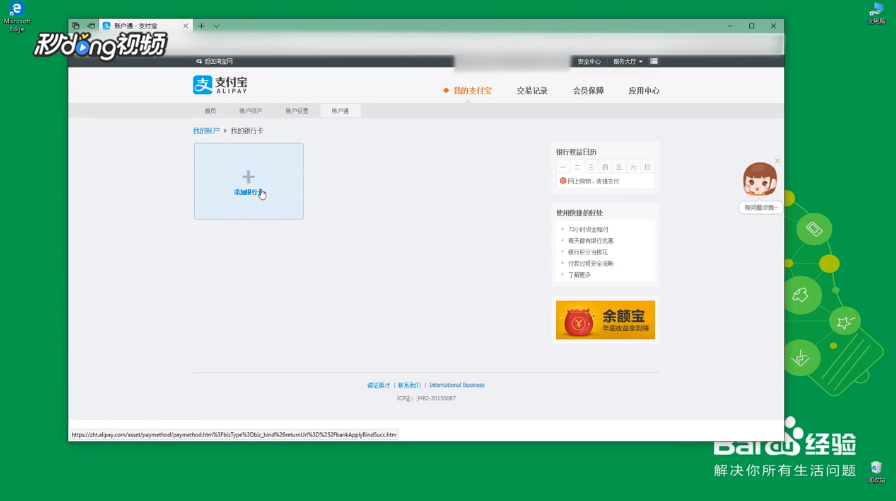Switch to the 账户资产 sub-tab
896x501 pixels.
pyautogui.click(x=250, y=111)
